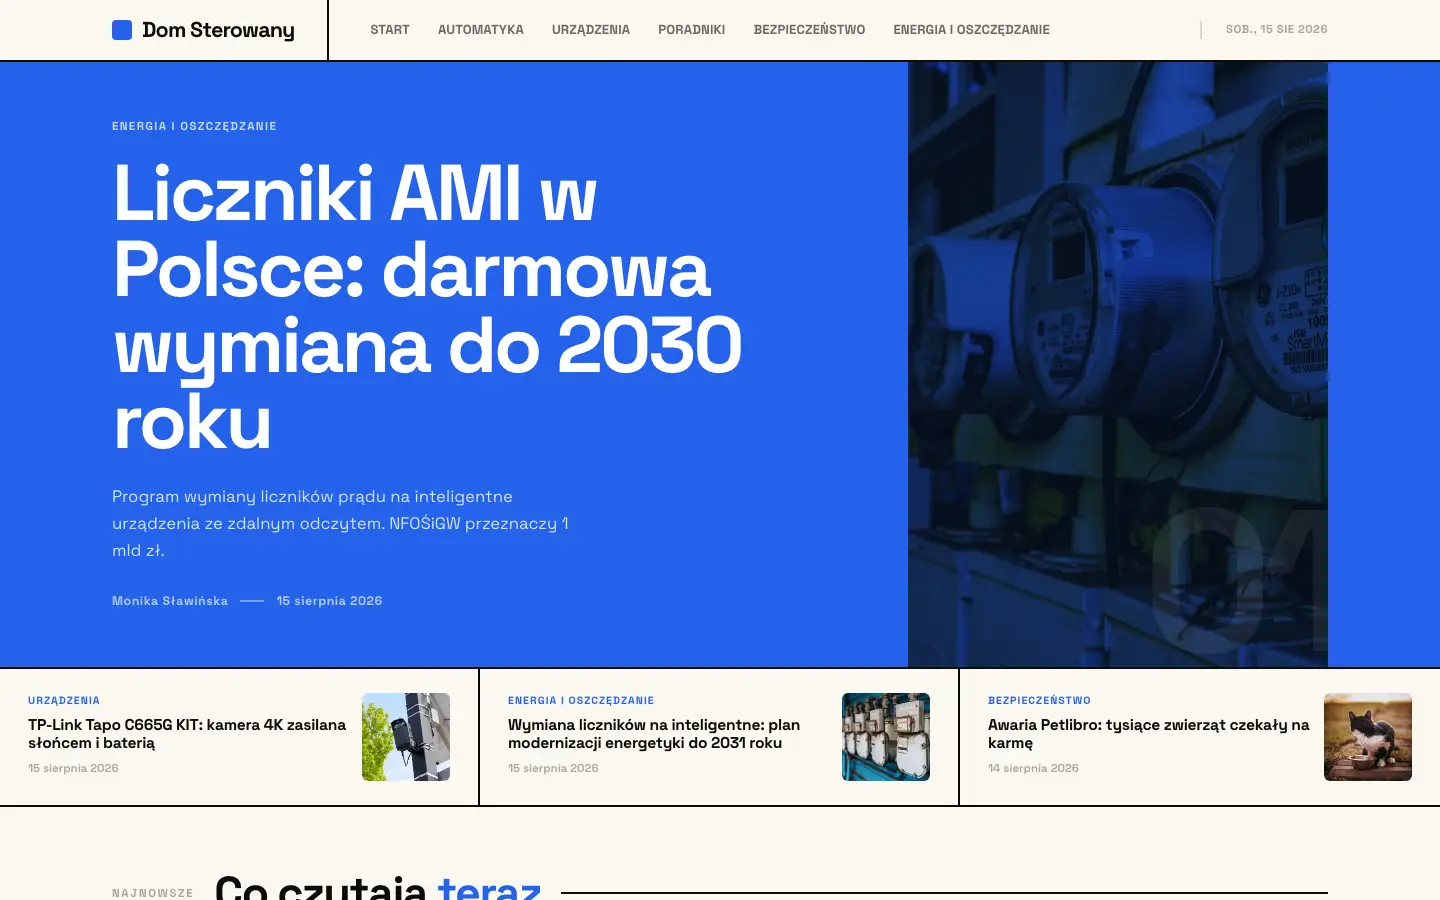Open the URZĄDZENIA nav item

(x=591, y=30)
